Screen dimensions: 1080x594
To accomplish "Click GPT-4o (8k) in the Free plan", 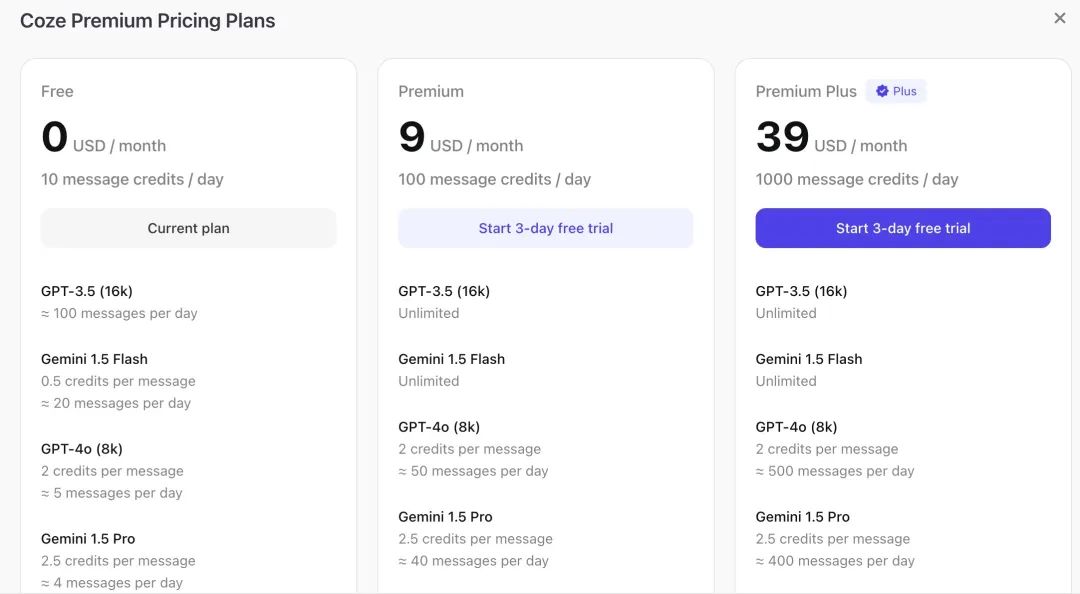I will (x=82, y=449).
